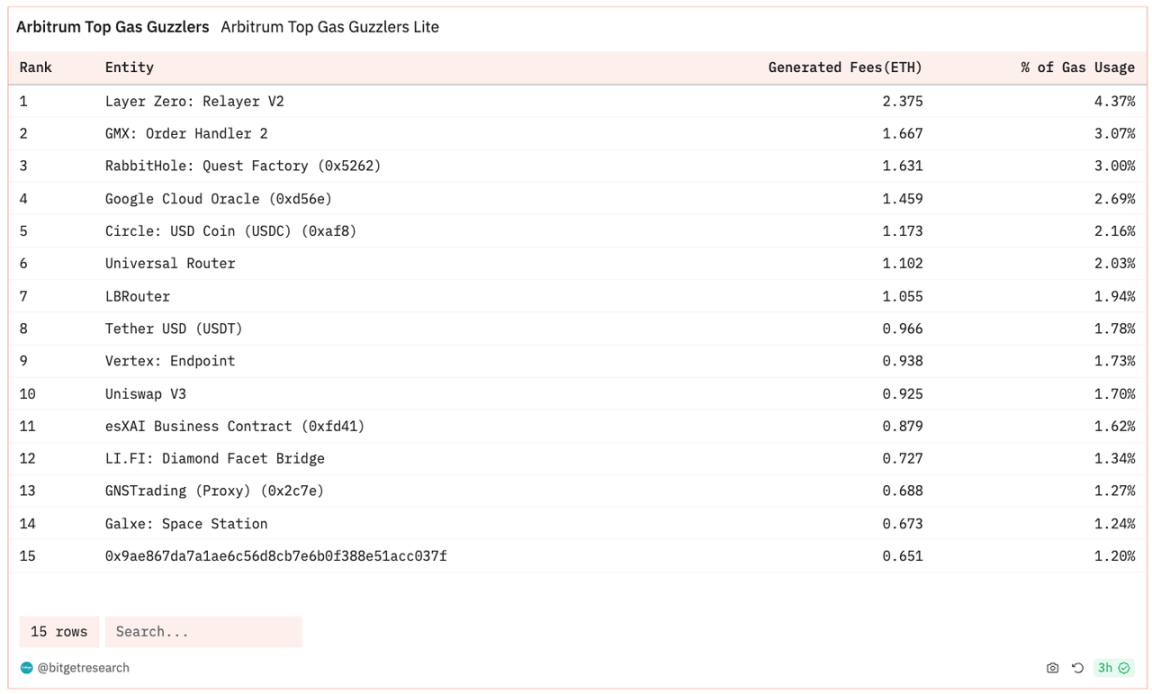Viewport: 1152px width, 694px height.
Task: Open the @bitgetresearch profile link
Action: click(x=83, y=668)
